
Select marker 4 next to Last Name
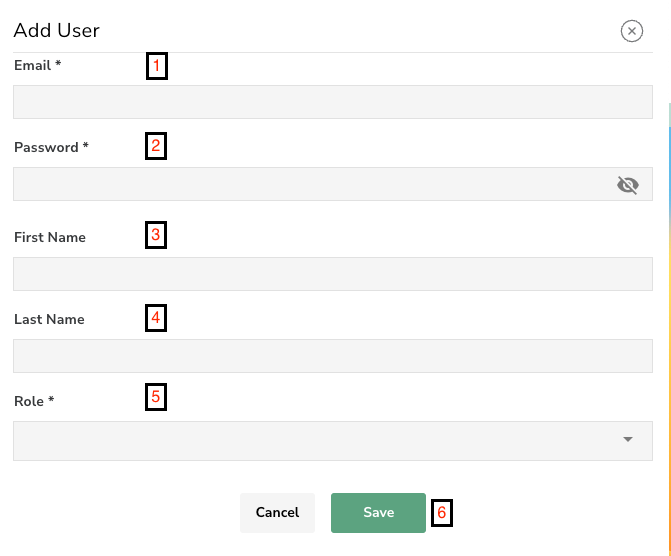tap(156, 318)
